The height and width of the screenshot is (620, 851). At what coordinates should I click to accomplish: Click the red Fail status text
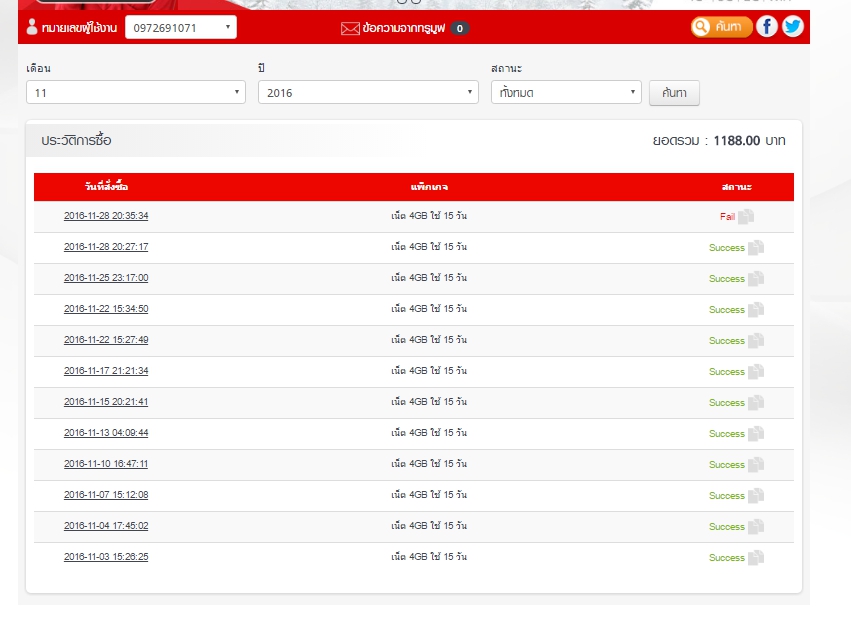pyautogui.click(x=727, y=217)
